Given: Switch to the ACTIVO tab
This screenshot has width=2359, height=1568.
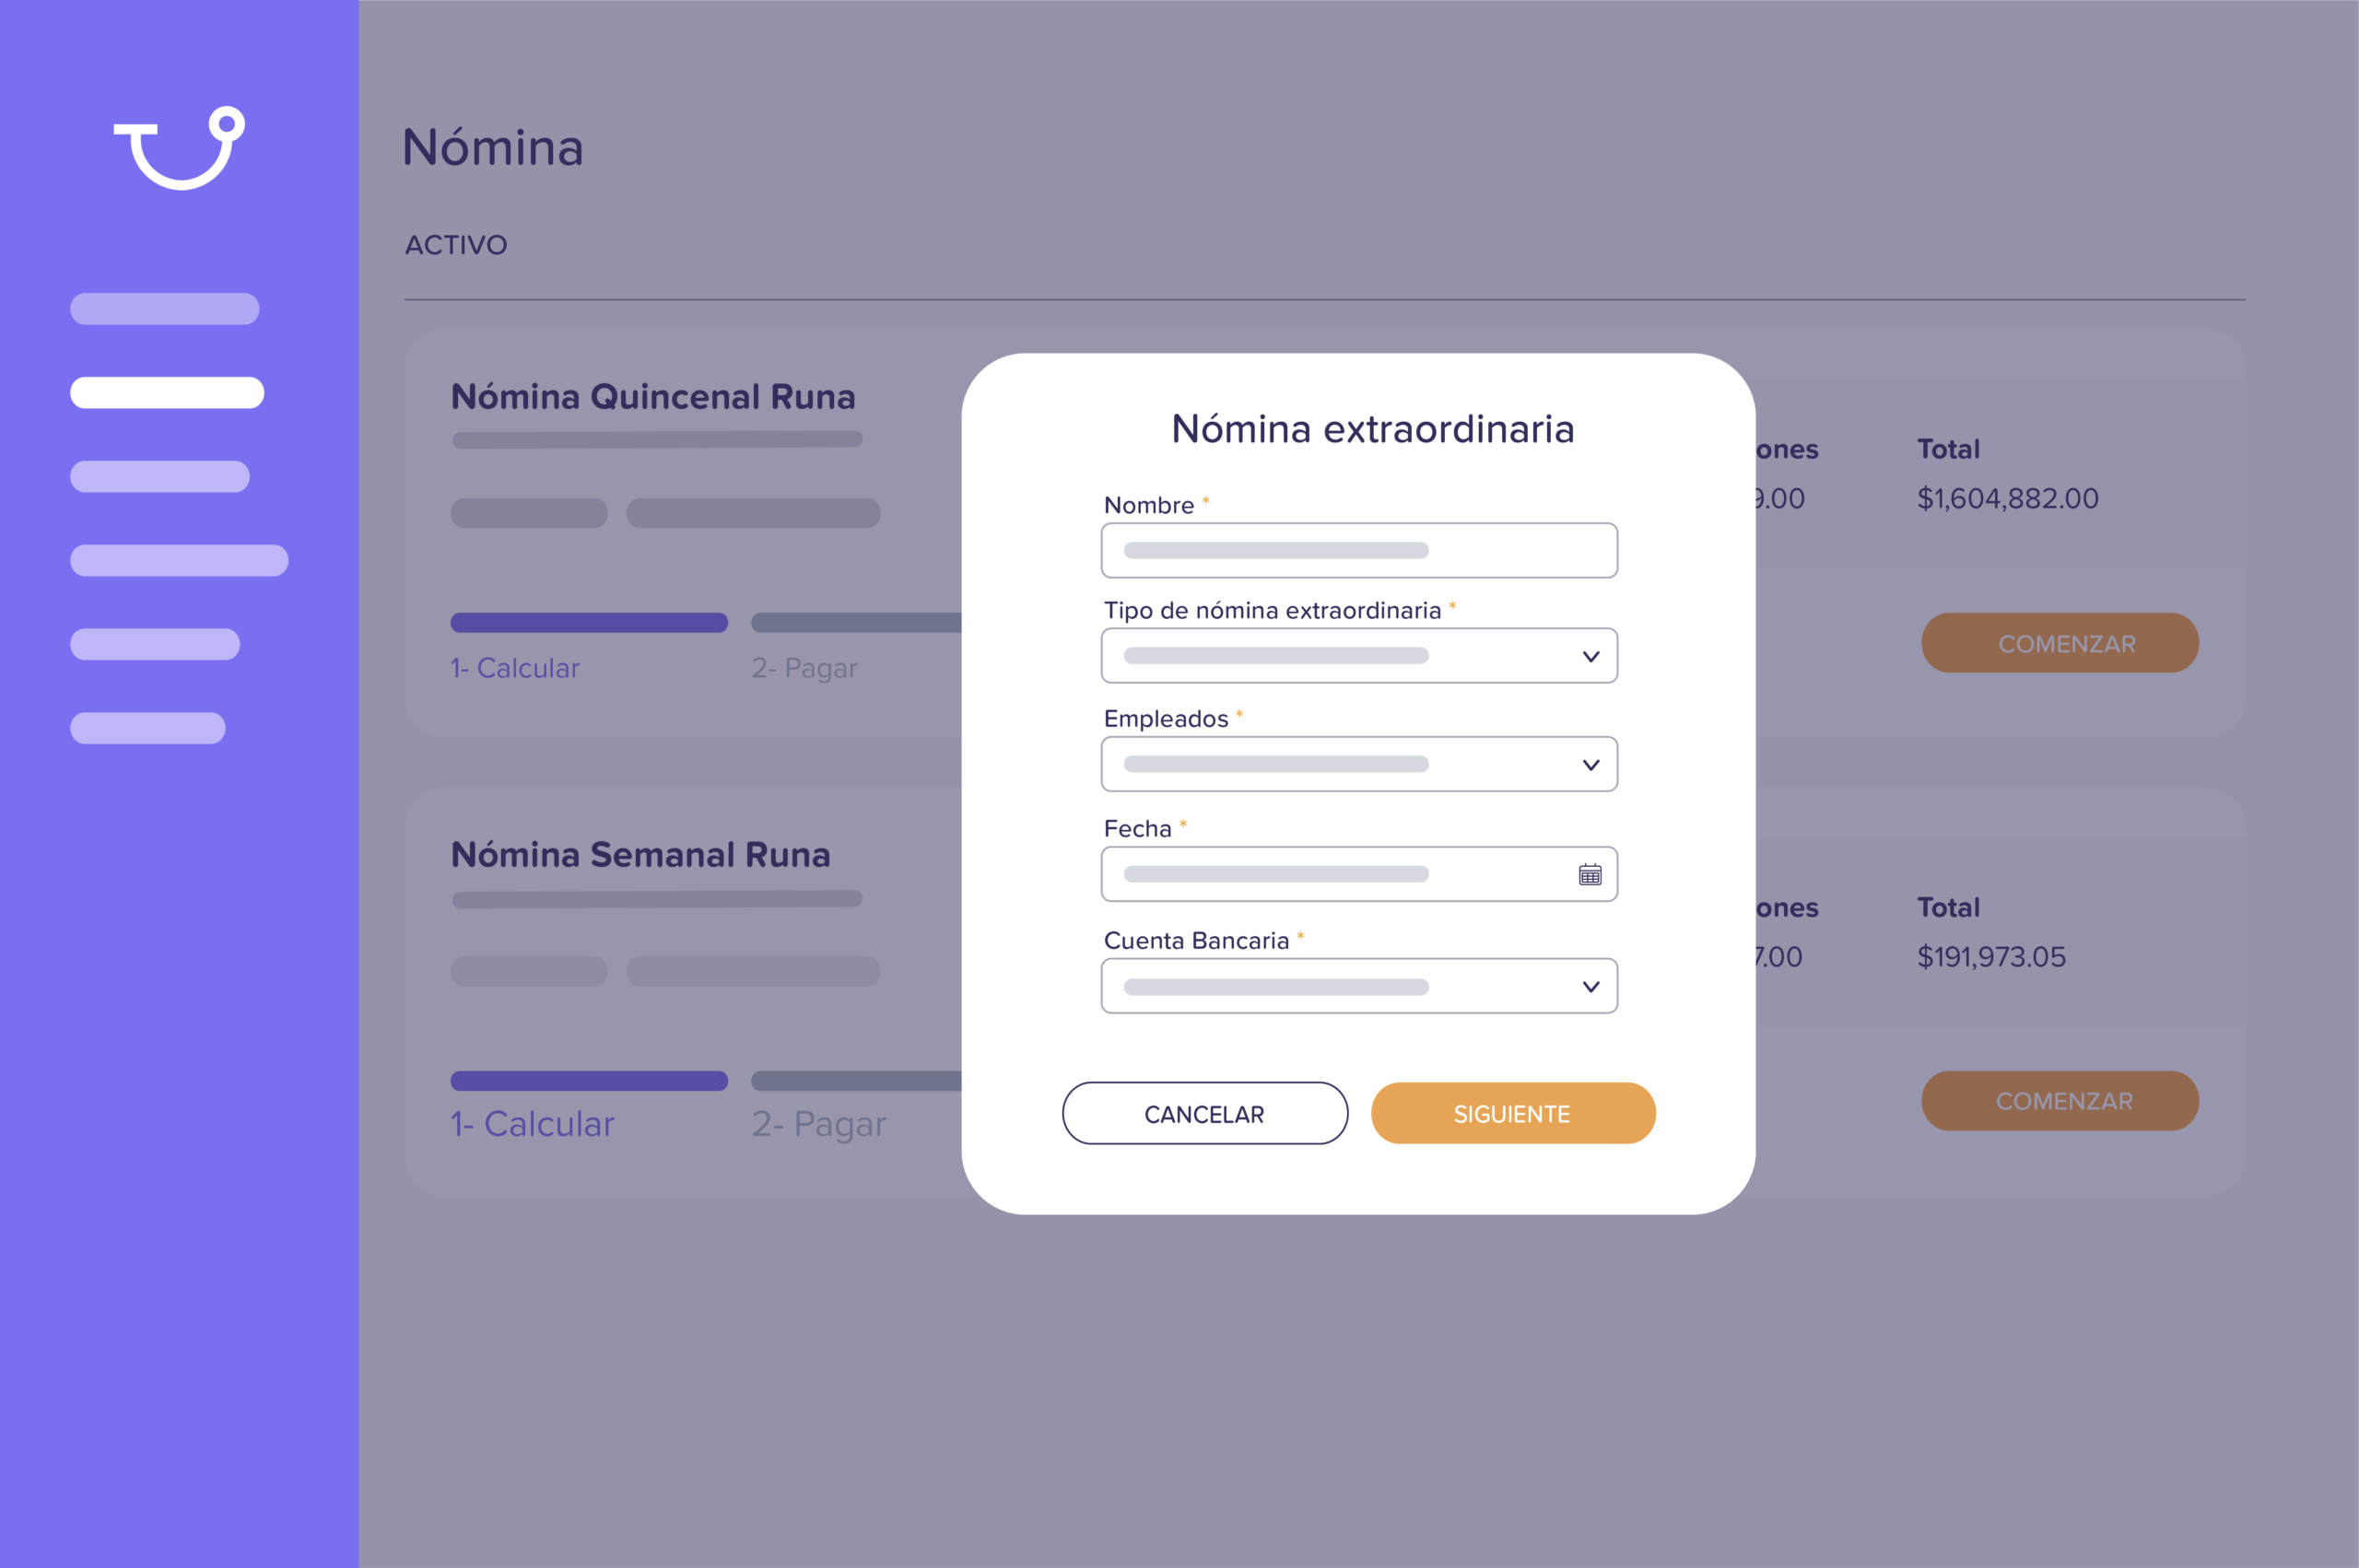Looking at the screenshot, I should pyautogui.click(x=455, y=245).
